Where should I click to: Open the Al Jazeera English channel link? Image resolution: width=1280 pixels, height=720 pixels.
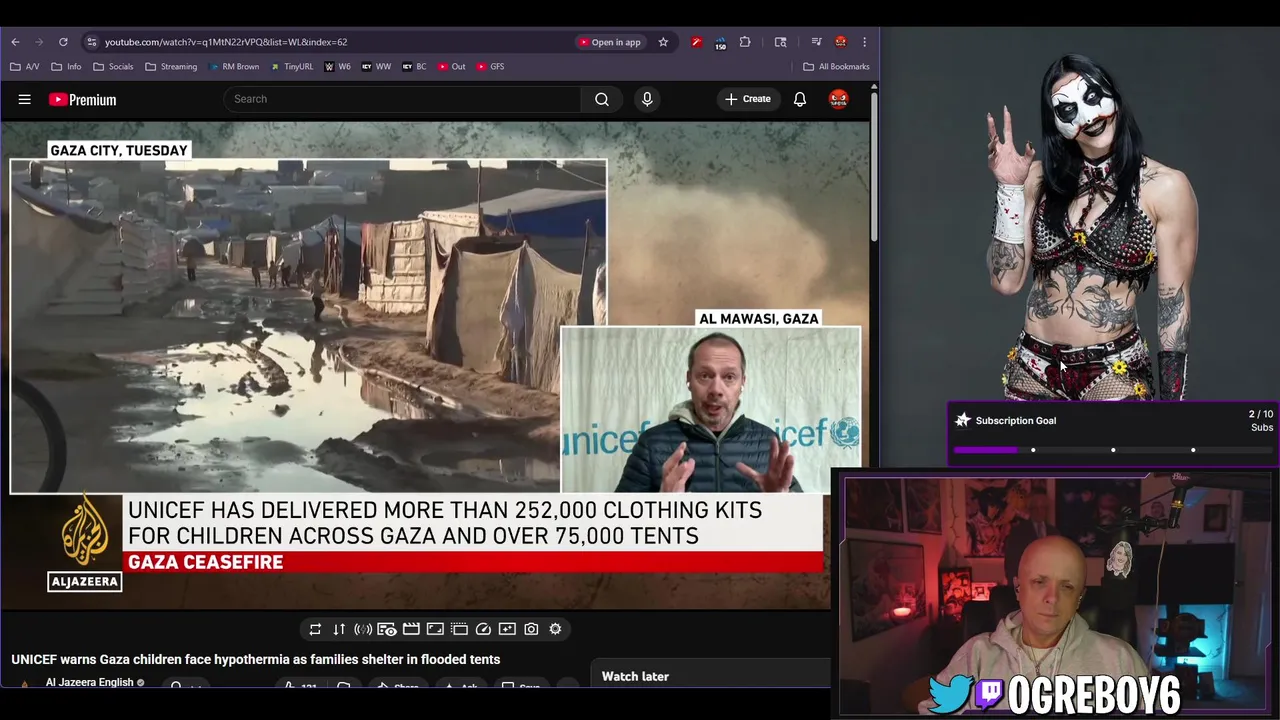(89, 682)
